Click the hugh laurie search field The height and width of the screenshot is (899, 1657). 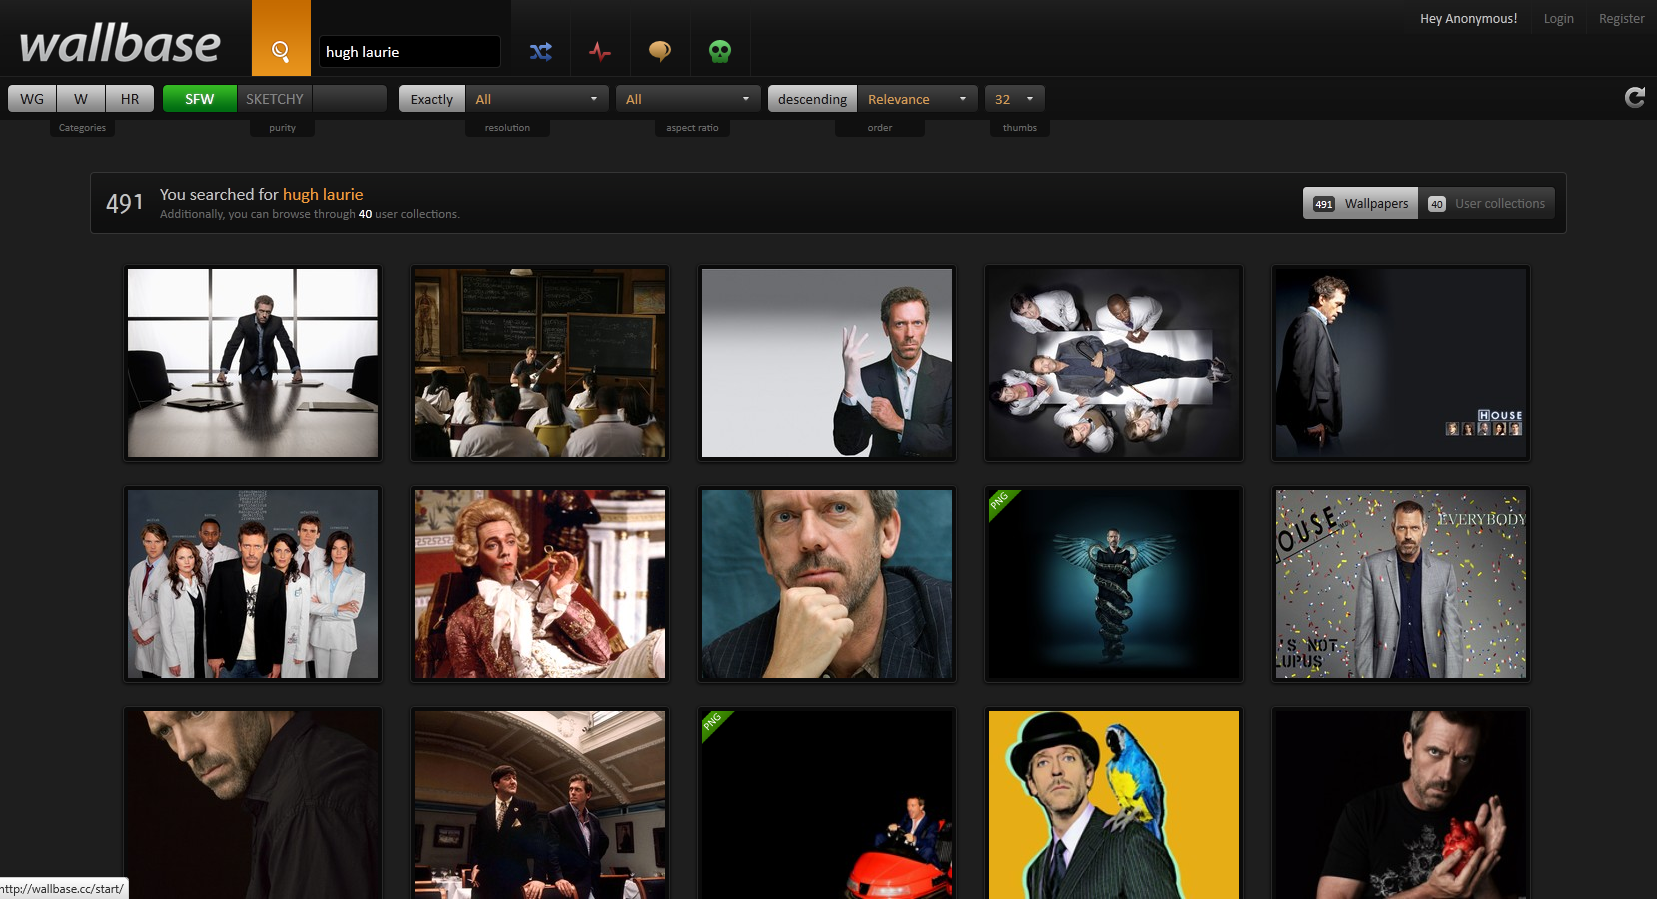coord(410,52)
